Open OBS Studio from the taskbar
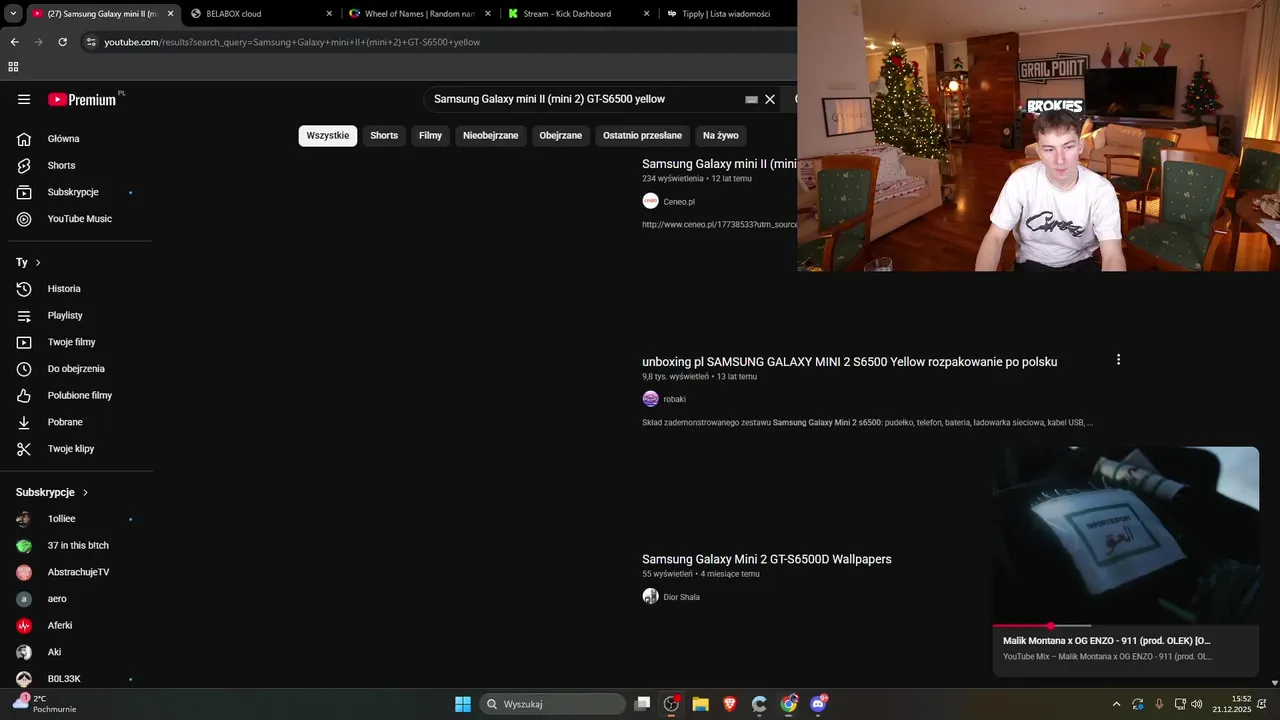 pyautogui.click(x=671, y=704)
